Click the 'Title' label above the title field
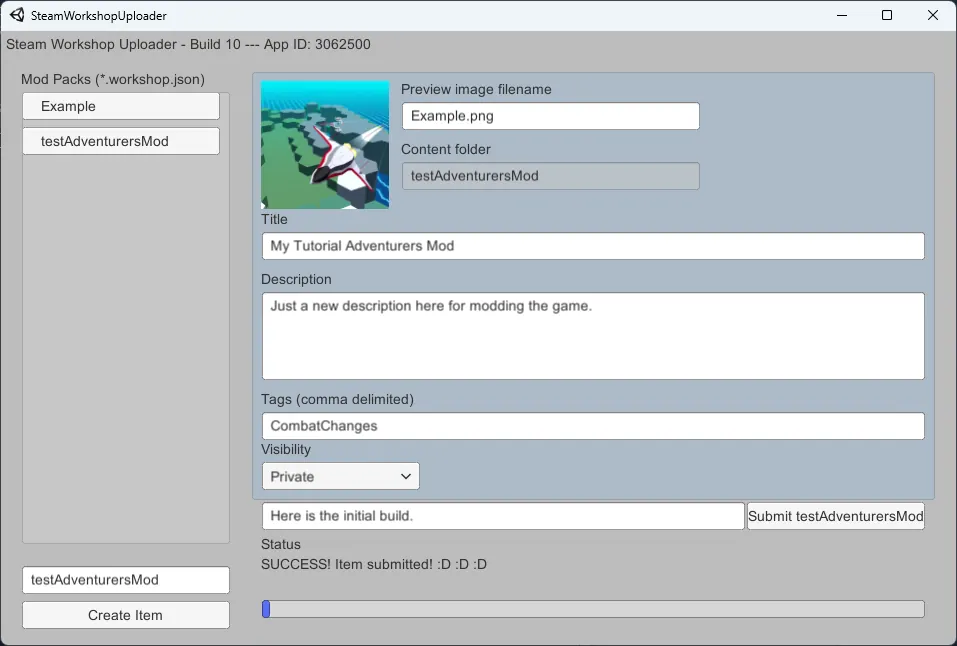The height and width of the screenshot is (646, 957). pyautogui.click(x=274, y=219)
